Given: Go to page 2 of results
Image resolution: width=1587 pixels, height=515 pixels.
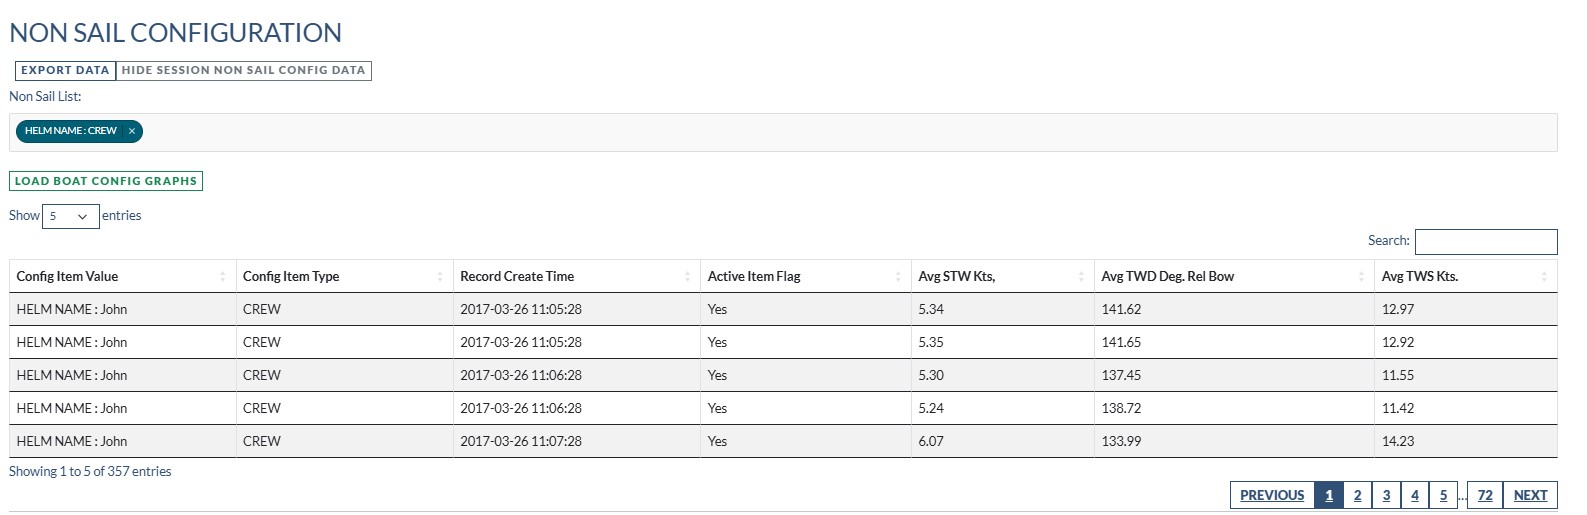Looking at the screenshot, I should pyautogui.click(x=1357, y=495).
